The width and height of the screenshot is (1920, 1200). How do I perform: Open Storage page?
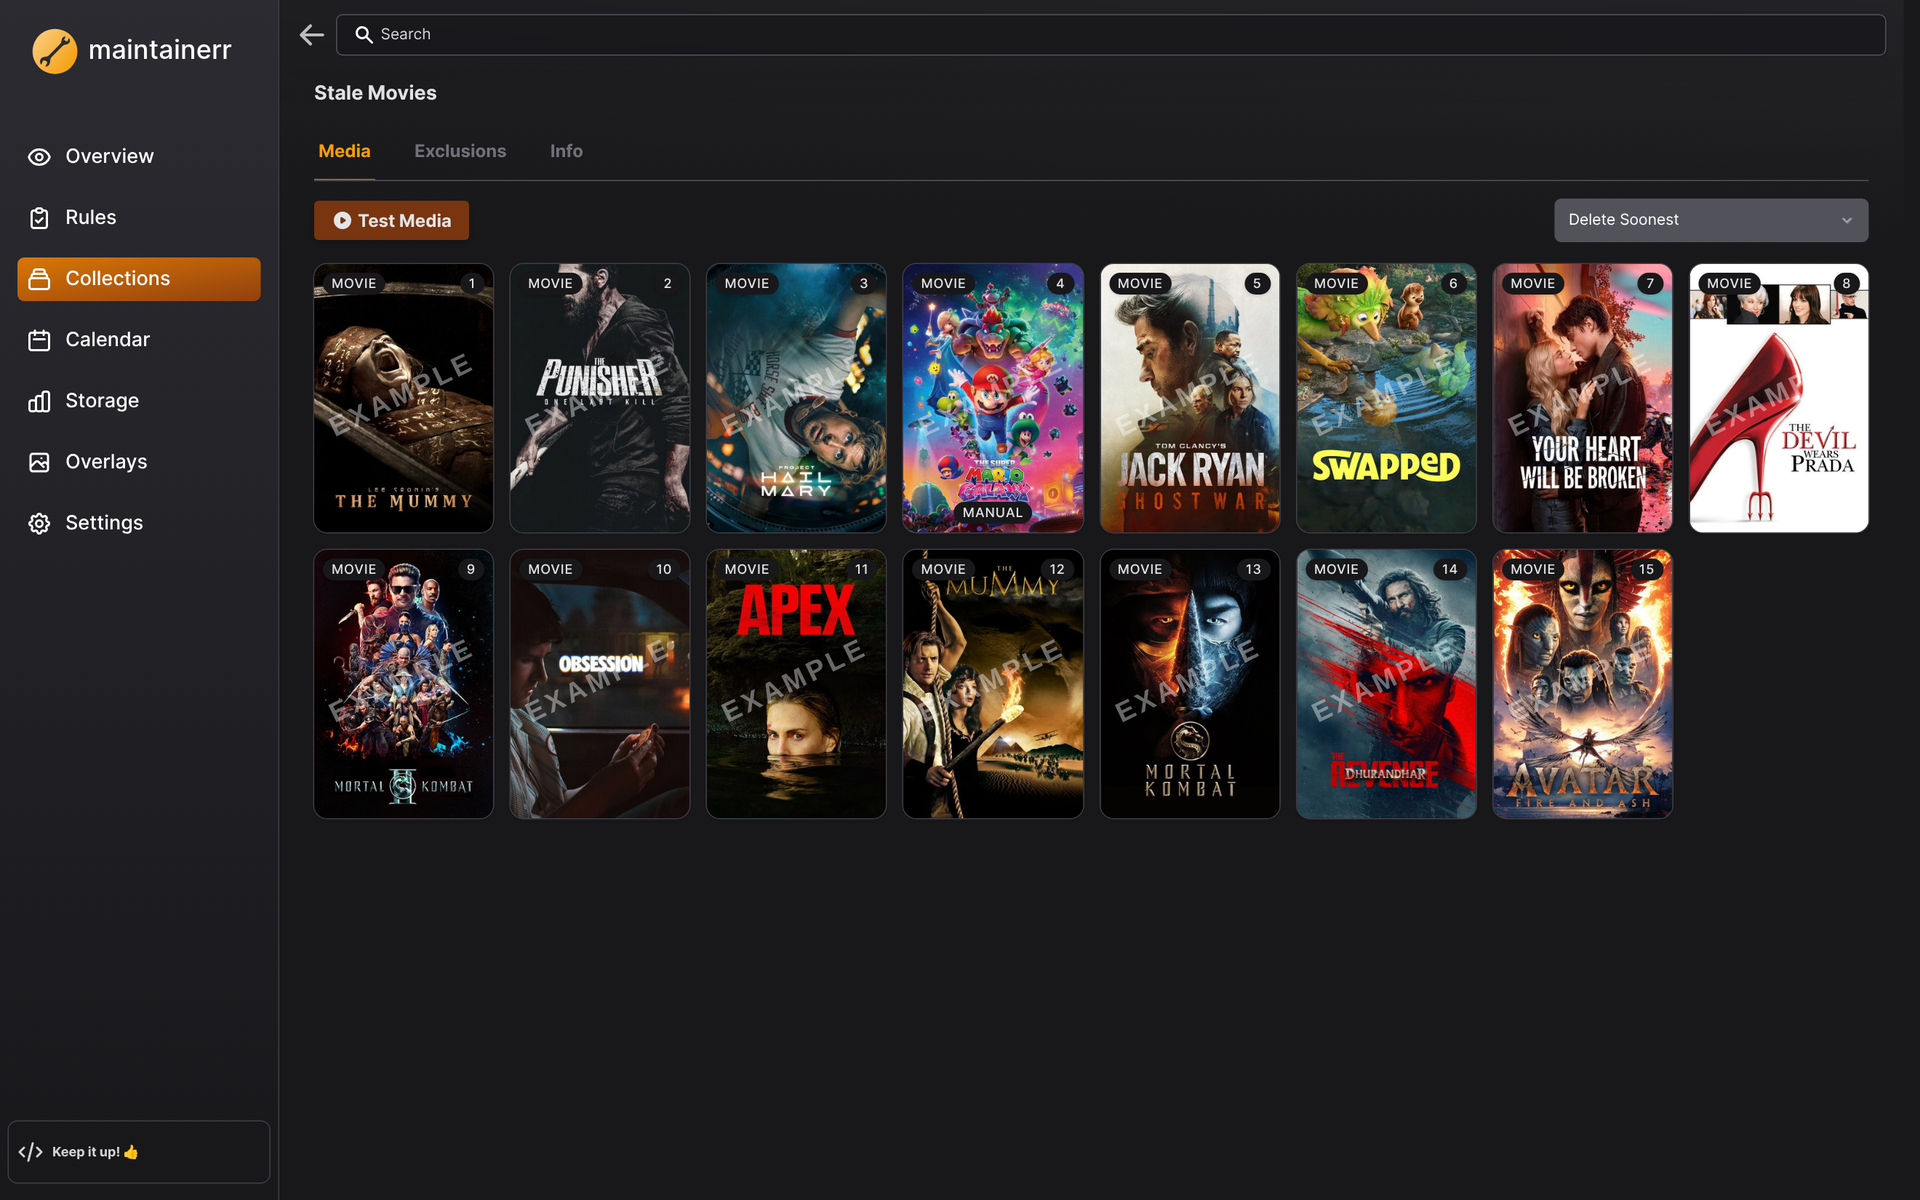(139, 401)
